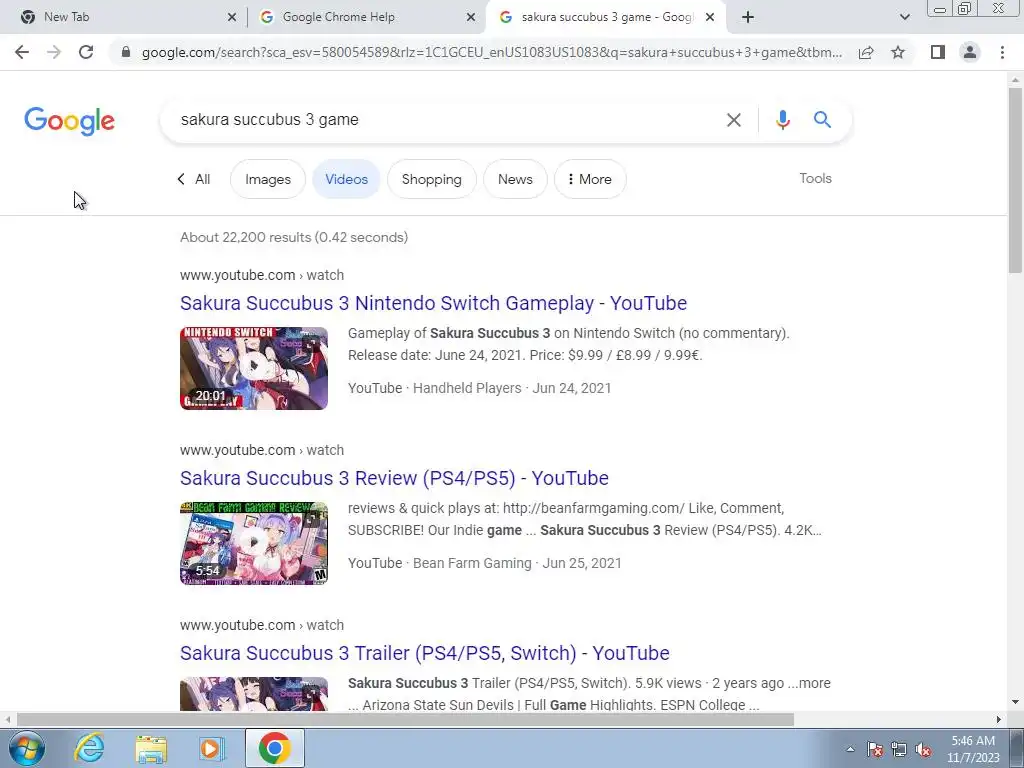The width and height of the screenshot is (1024, 768).
Task: Open Windows Media Player from the taskbar
Action: click(210, 748)
